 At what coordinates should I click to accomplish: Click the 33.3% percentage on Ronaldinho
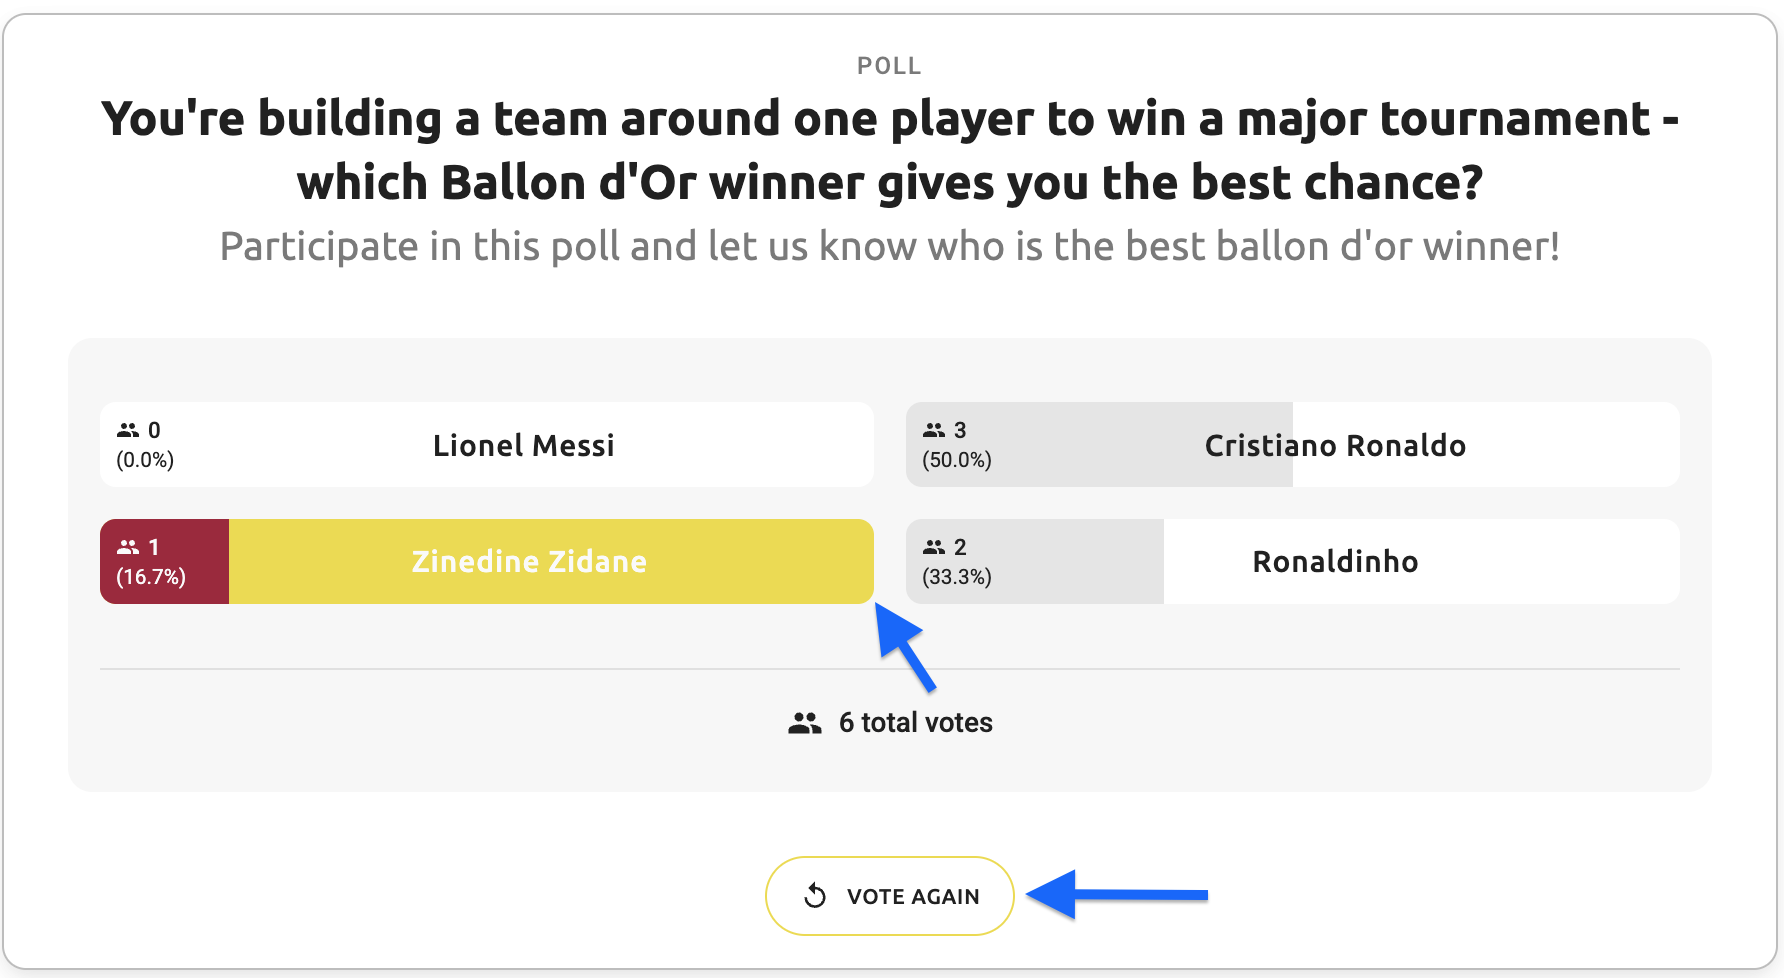point(957,577)
